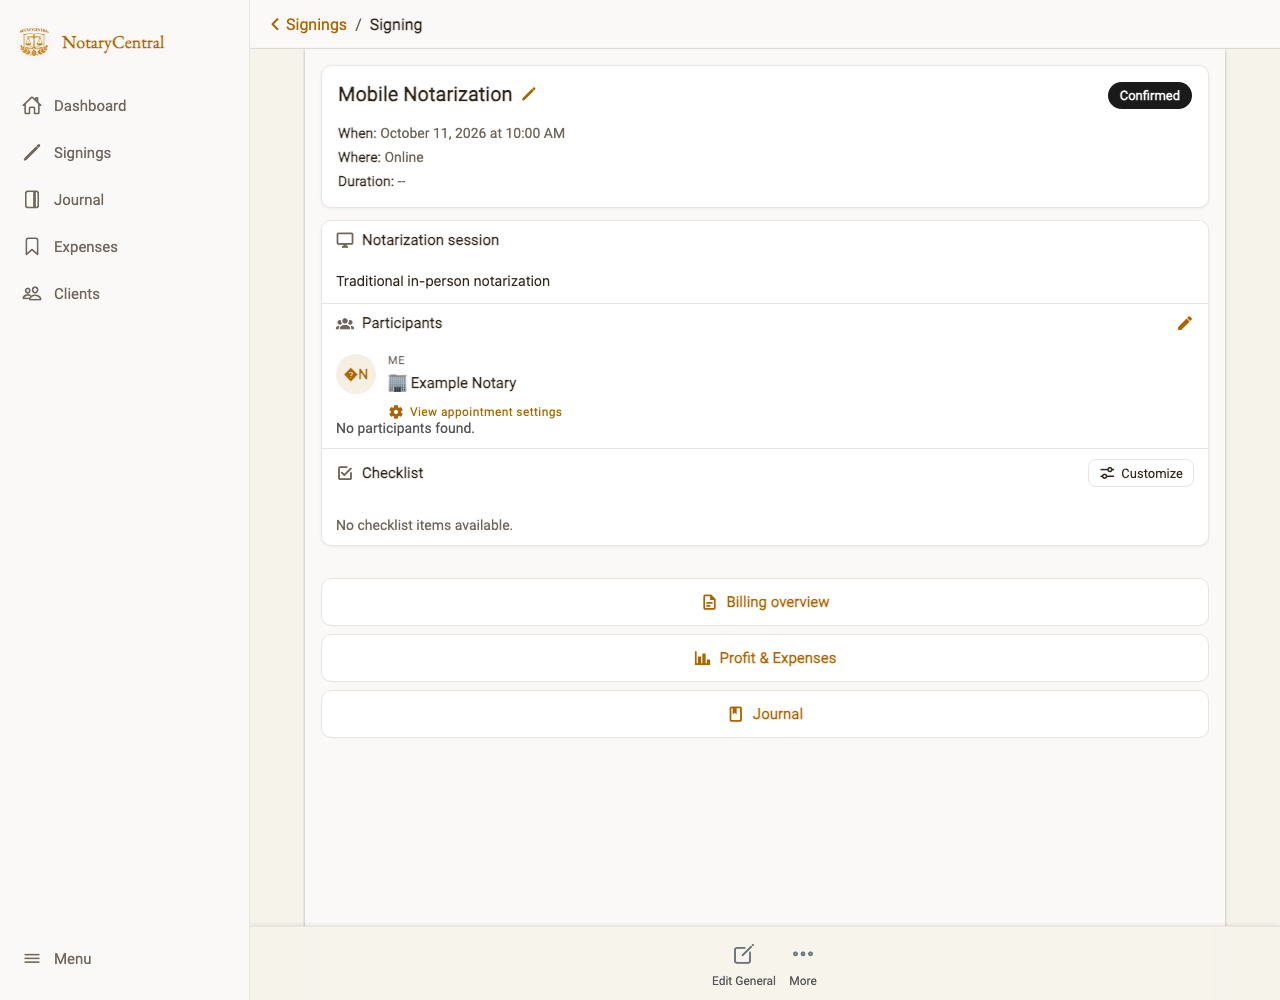Click the NotaryCentral logo
Screen dimensions: 1280x1000
click(x=91, y=42)
